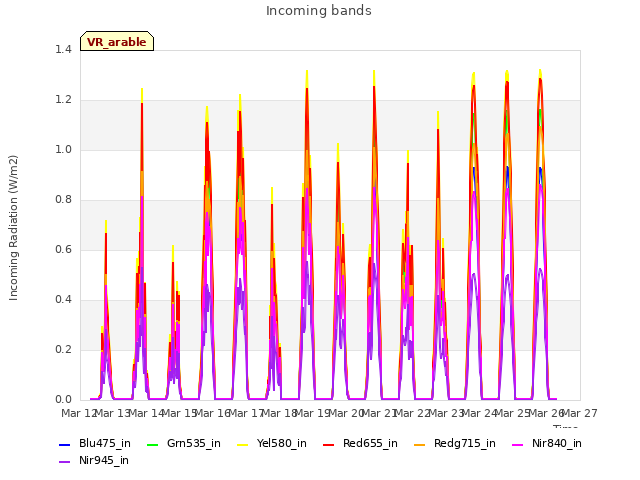Click the 0.0 y-axis tick label
The width and height of the screenshot is (640, 480).
[x=63, y=400]
